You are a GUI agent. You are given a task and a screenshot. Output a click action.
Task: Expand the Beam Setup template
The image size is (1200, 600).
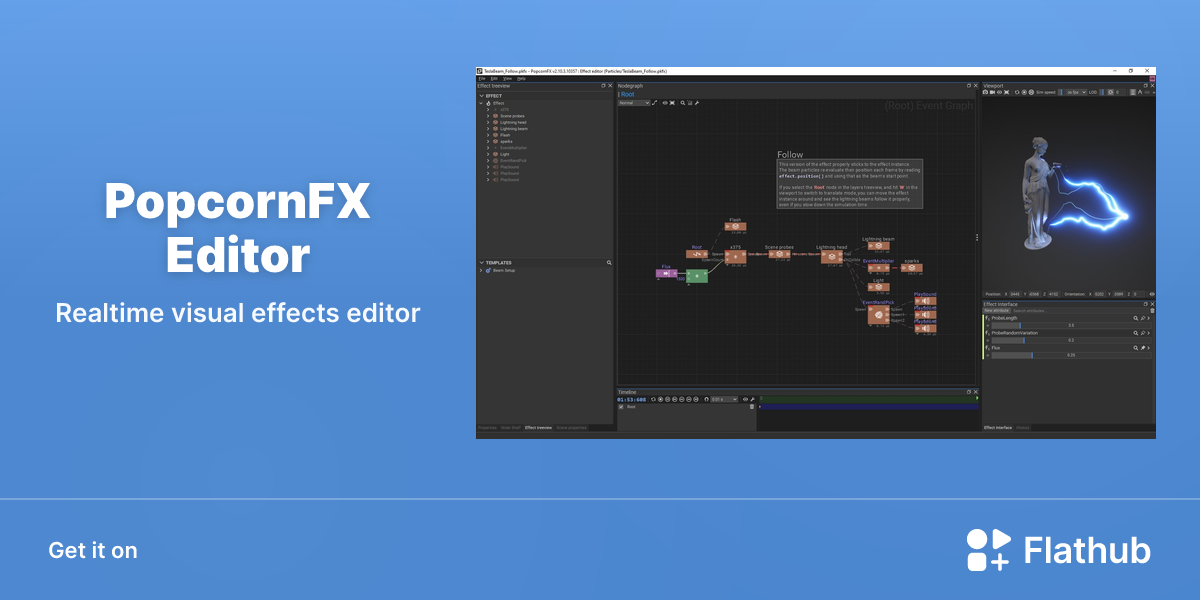[x=481, y=270]
